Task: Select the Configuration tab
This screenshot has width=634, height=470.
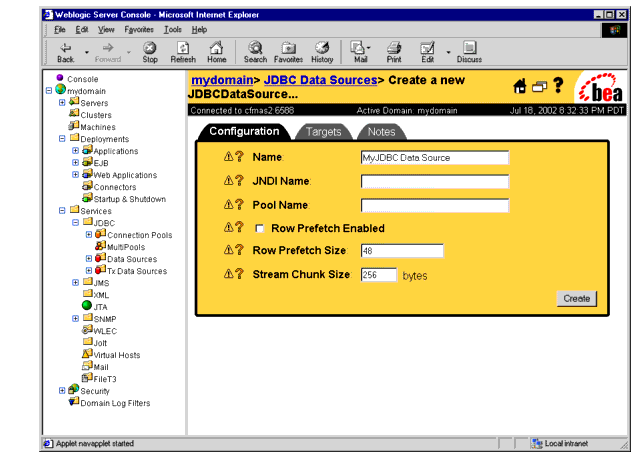Action: coord(244,131)
